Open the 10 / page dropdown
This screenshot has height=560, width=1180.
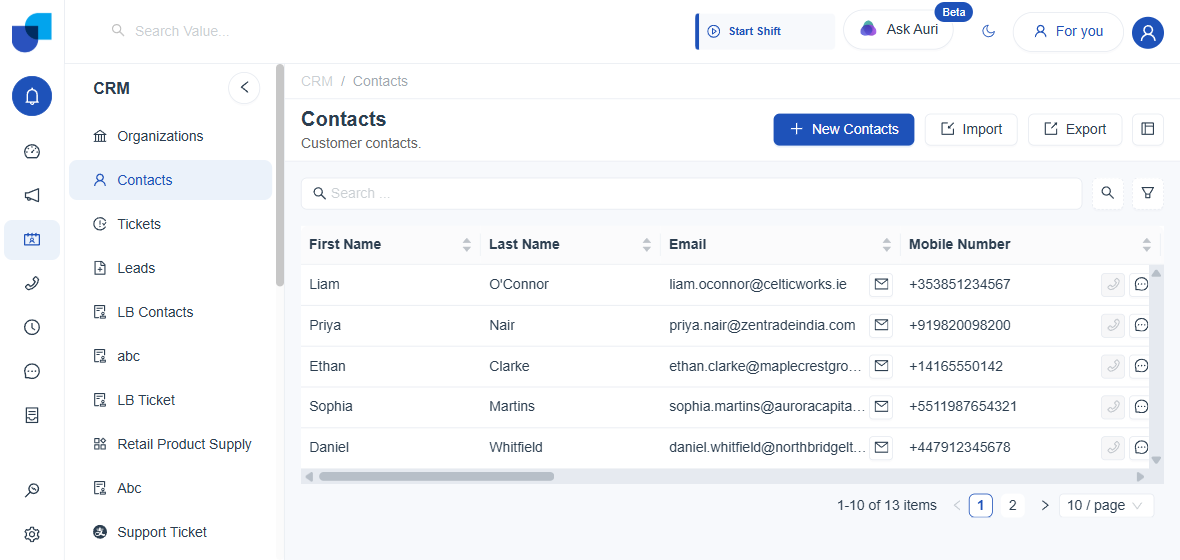(1106, 505)
